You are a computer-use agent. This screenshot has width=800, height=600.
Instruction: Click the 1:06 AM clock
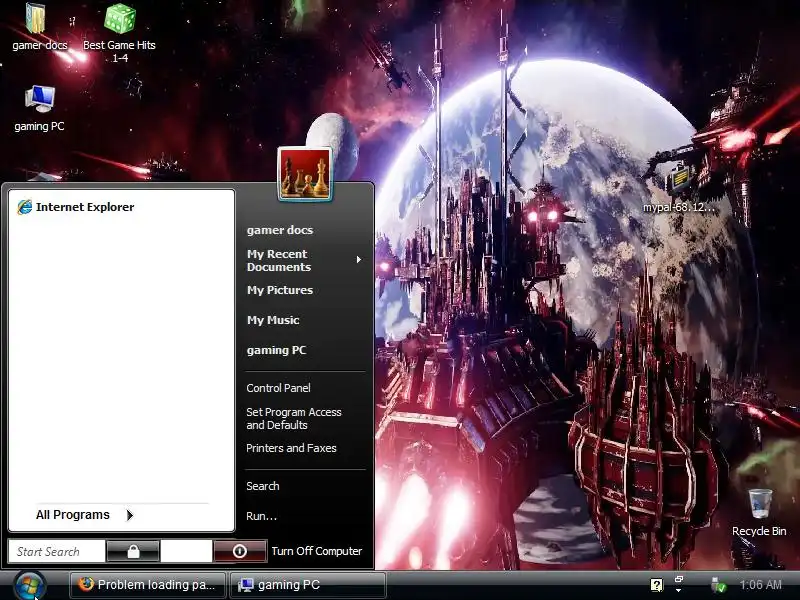point(760,585)
